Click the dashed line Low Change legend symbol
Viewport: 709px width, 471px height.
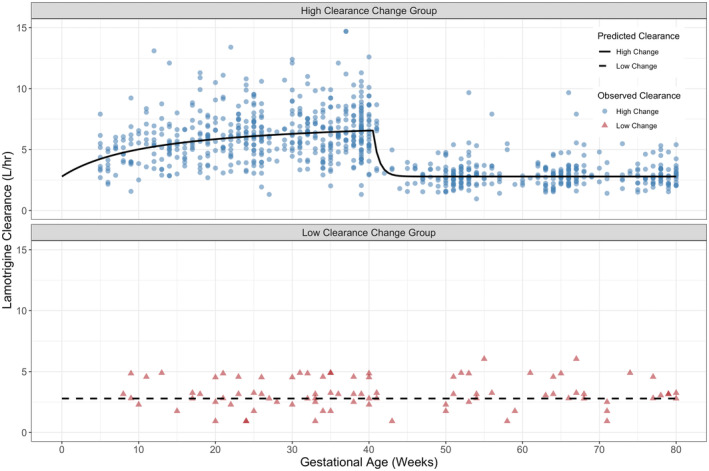pos(602,66)
